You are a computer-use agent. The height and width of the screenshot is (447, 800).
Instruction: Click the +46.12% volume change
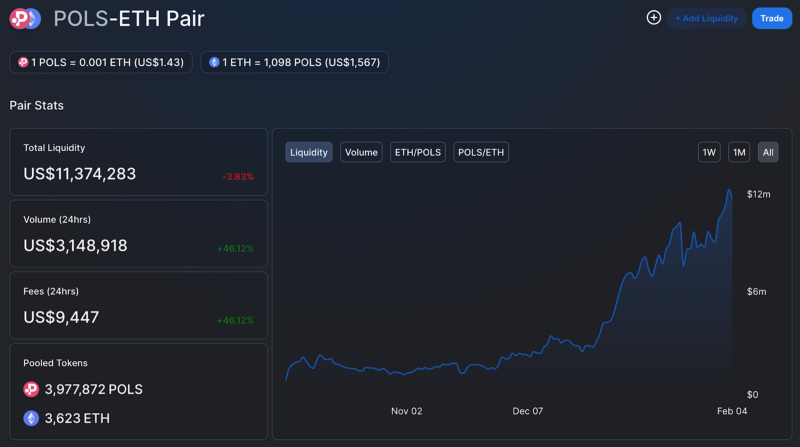(x=235, y=249)
